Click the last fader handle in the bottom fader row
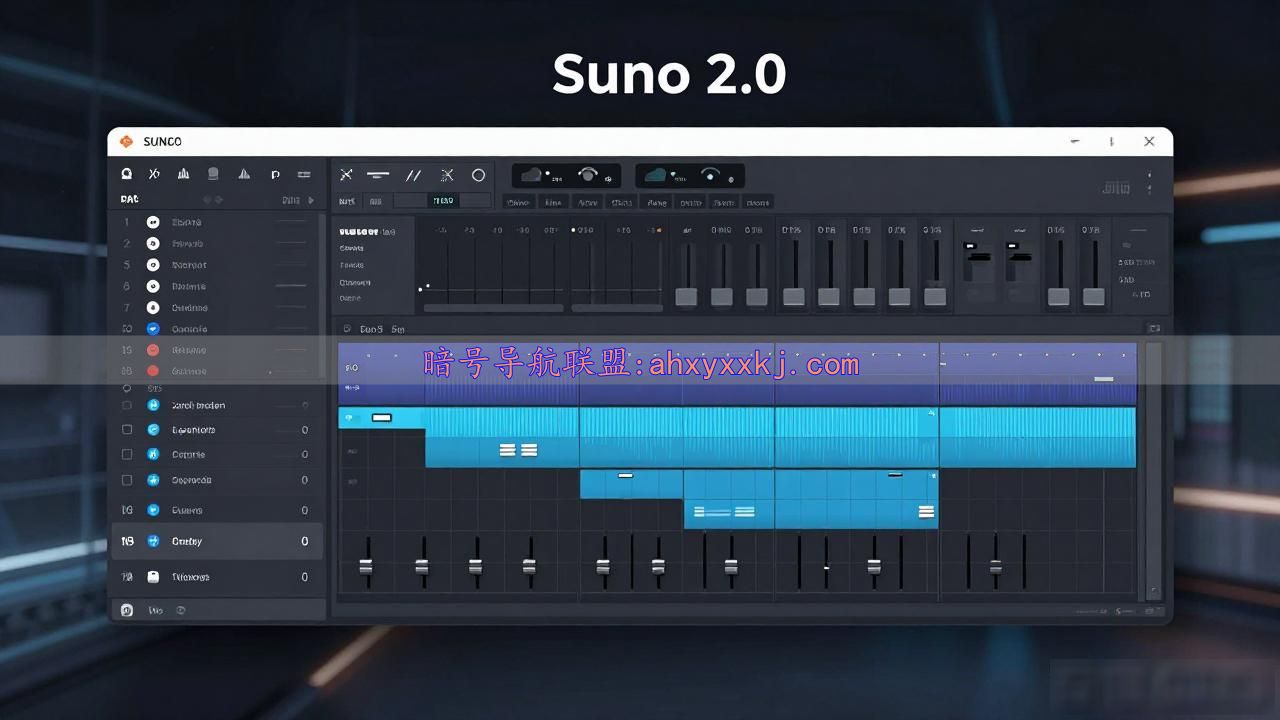Viewport: 1280px width, 720px height. [x=996, y=567]
